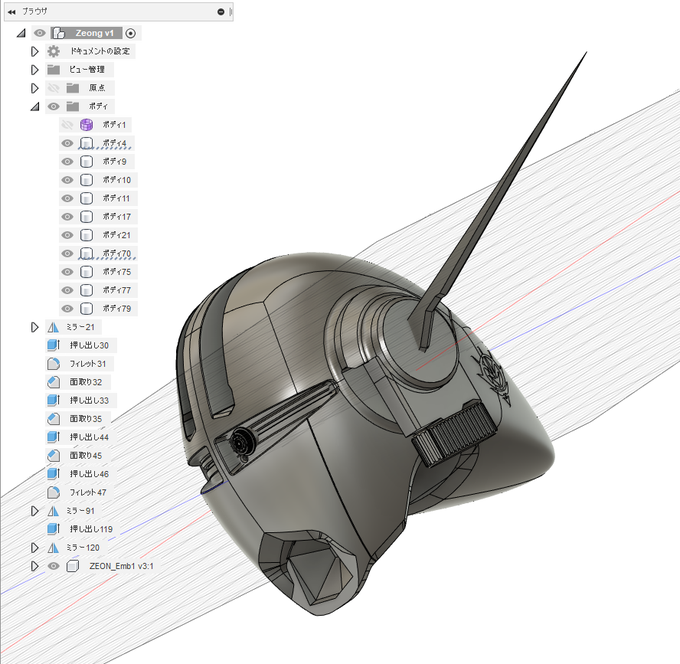This screenshot has width=680, height=664.
Task: Click the ビュー管理 folder icon
Action: pyautogui.click(x=54, y=69)
